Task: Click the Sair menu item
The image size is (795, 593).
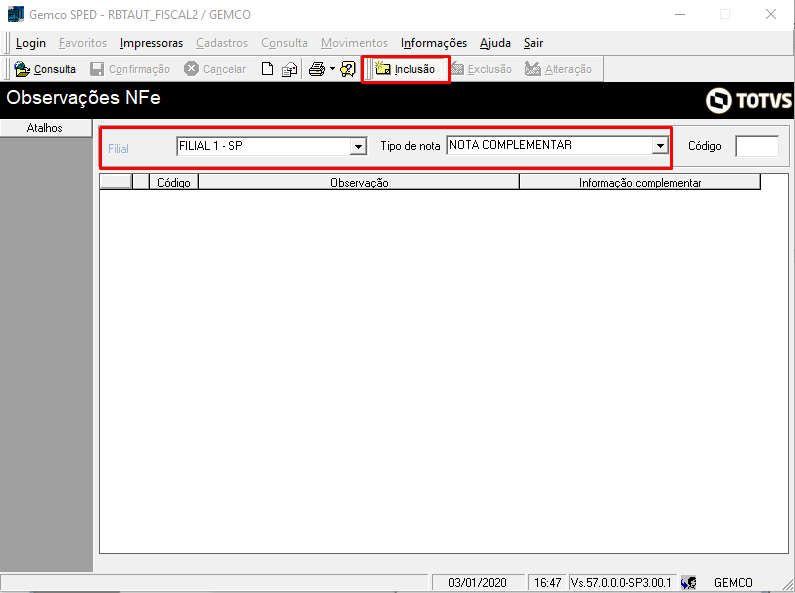Action: tap(533, 43)
